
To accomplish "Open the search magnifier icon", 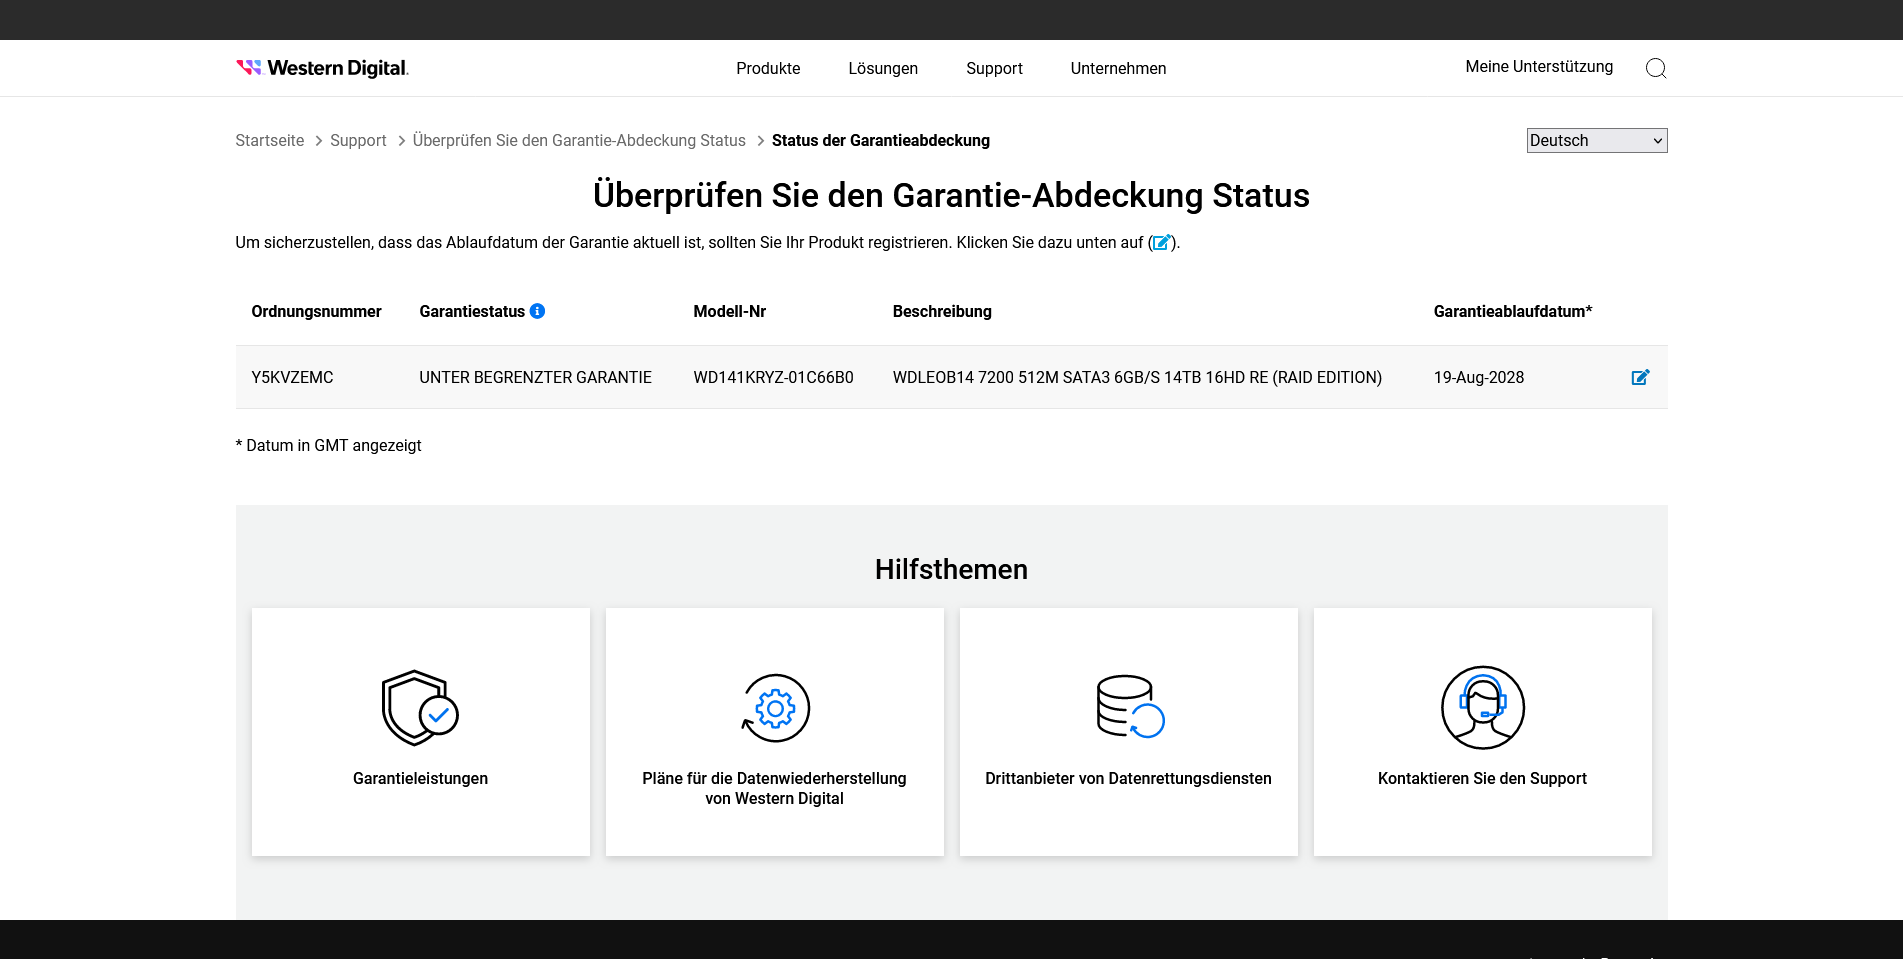I will (1656, 68).
